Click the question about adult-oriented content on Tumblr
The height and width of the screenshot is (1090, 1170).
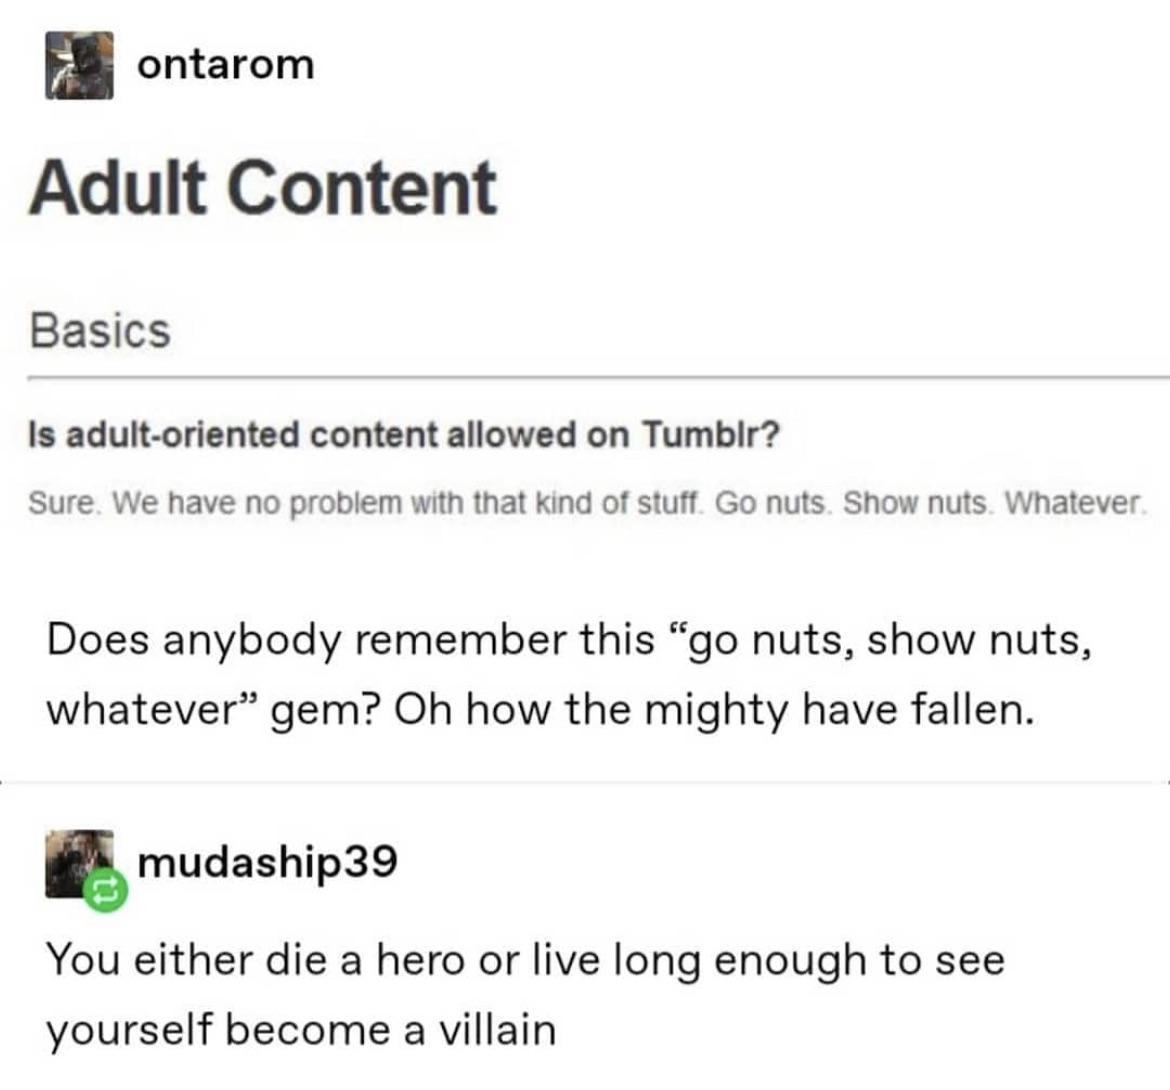403,435
